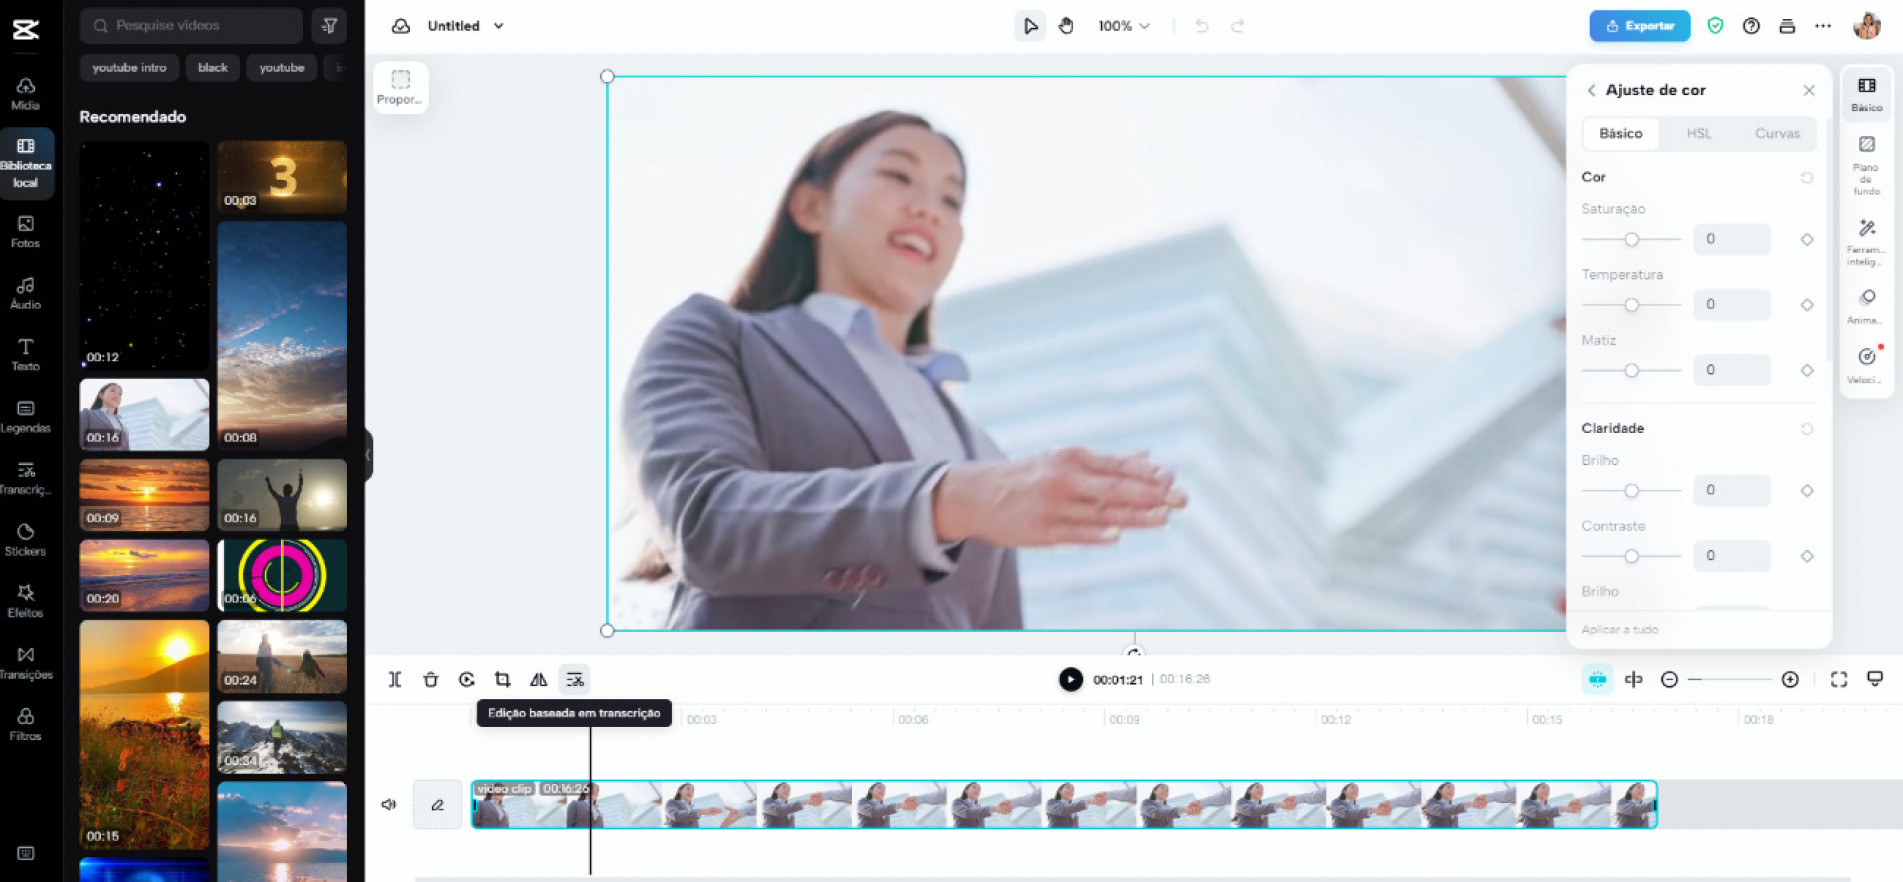Open the Stickers panel in sidebar
The height and width of the screenshot is (882, 1903).
pyautogui.click(x=26, y=539)
